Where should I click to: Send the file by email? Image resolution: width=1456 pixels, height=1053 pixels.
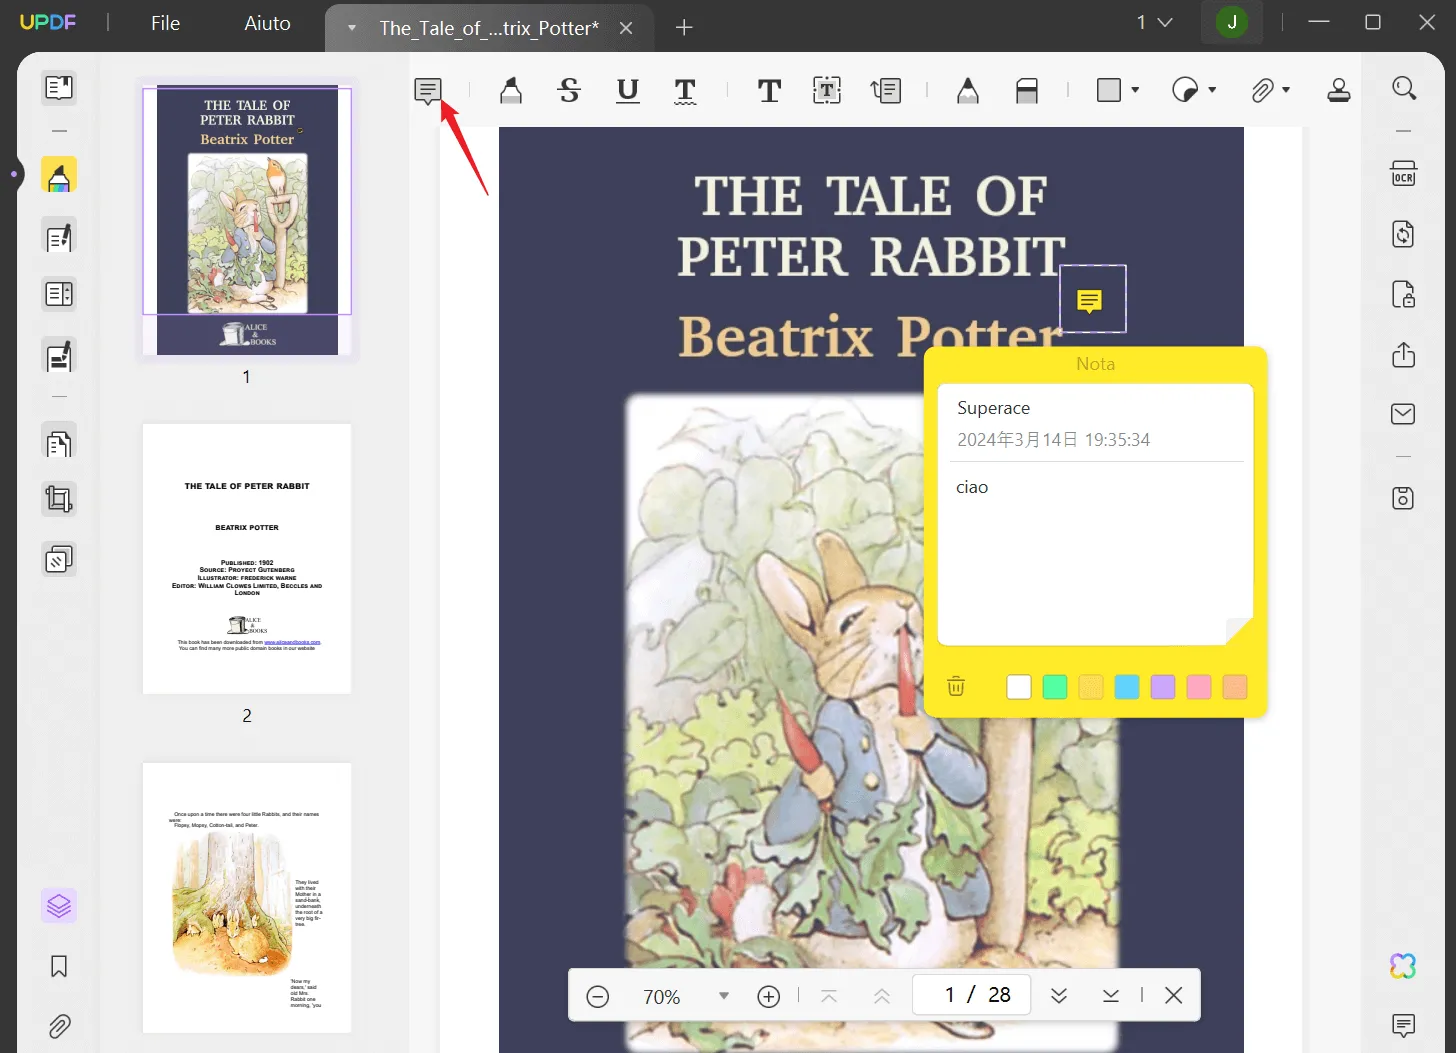click(x=1404, y=414)
